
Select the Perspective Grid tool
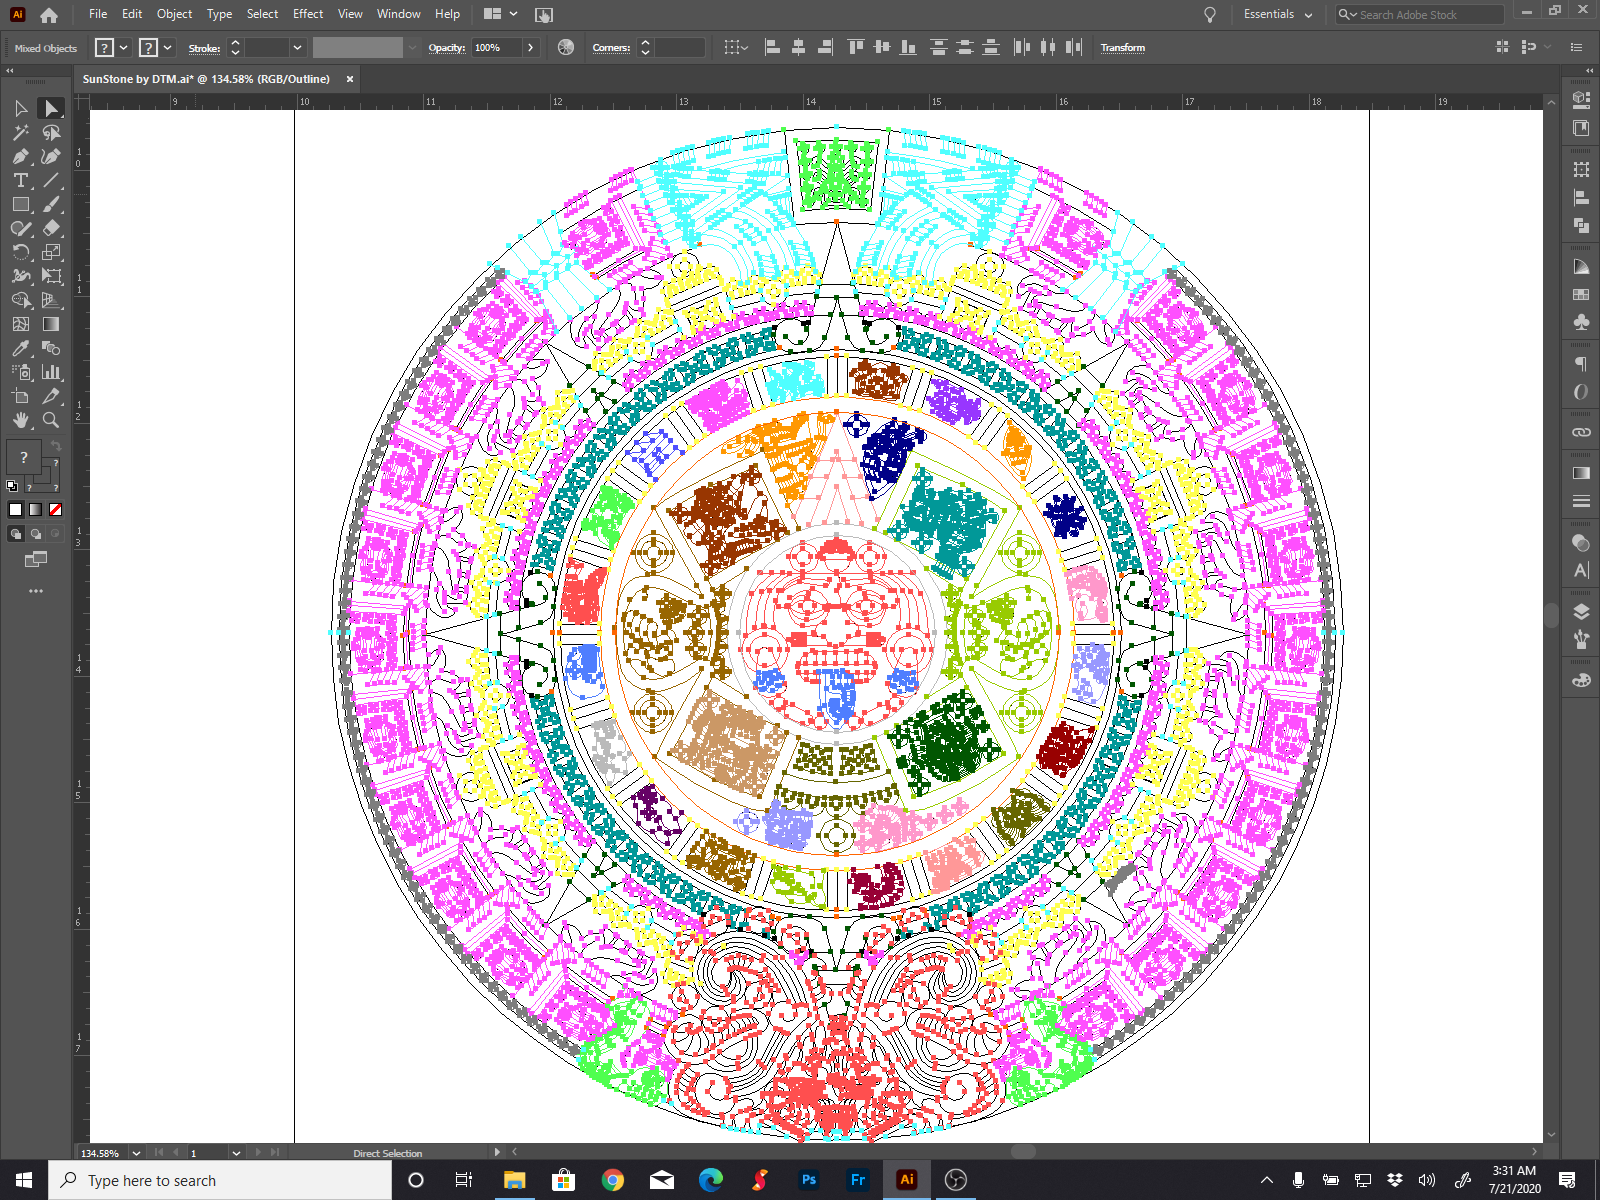point(51,300)
